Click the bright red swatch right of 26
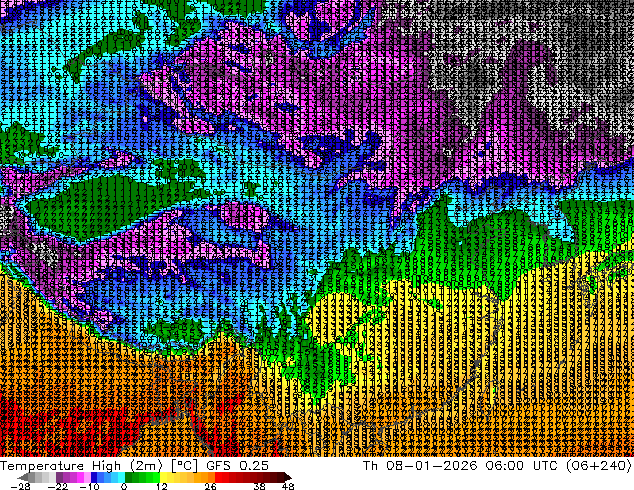Viewport: 634px width, 490px height. point(218,477)
